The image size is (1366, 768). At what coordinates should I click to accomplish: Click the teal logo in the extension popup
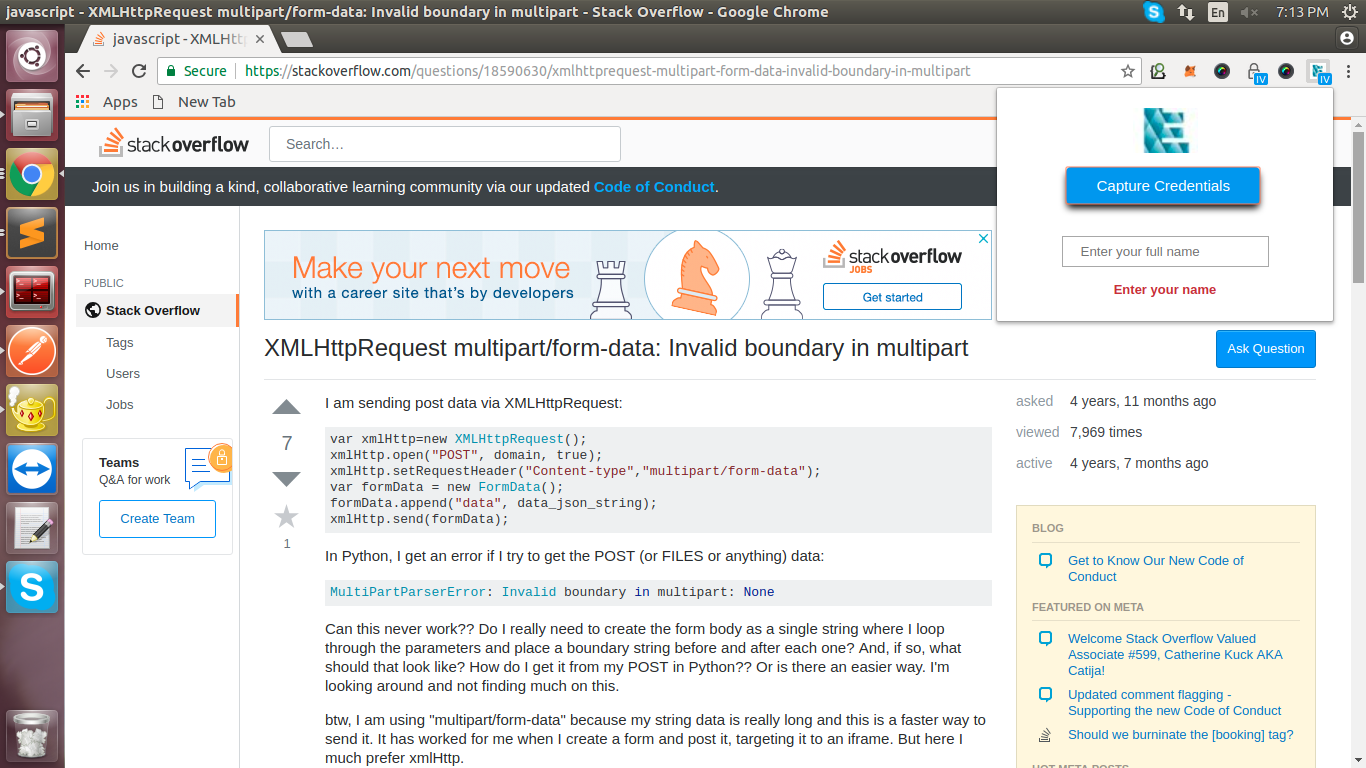[1165, 130]
